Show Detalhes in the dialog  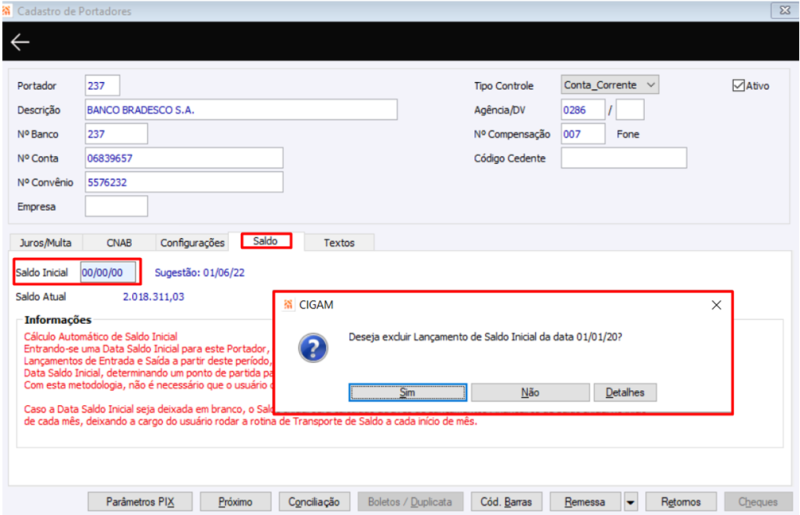625,393
